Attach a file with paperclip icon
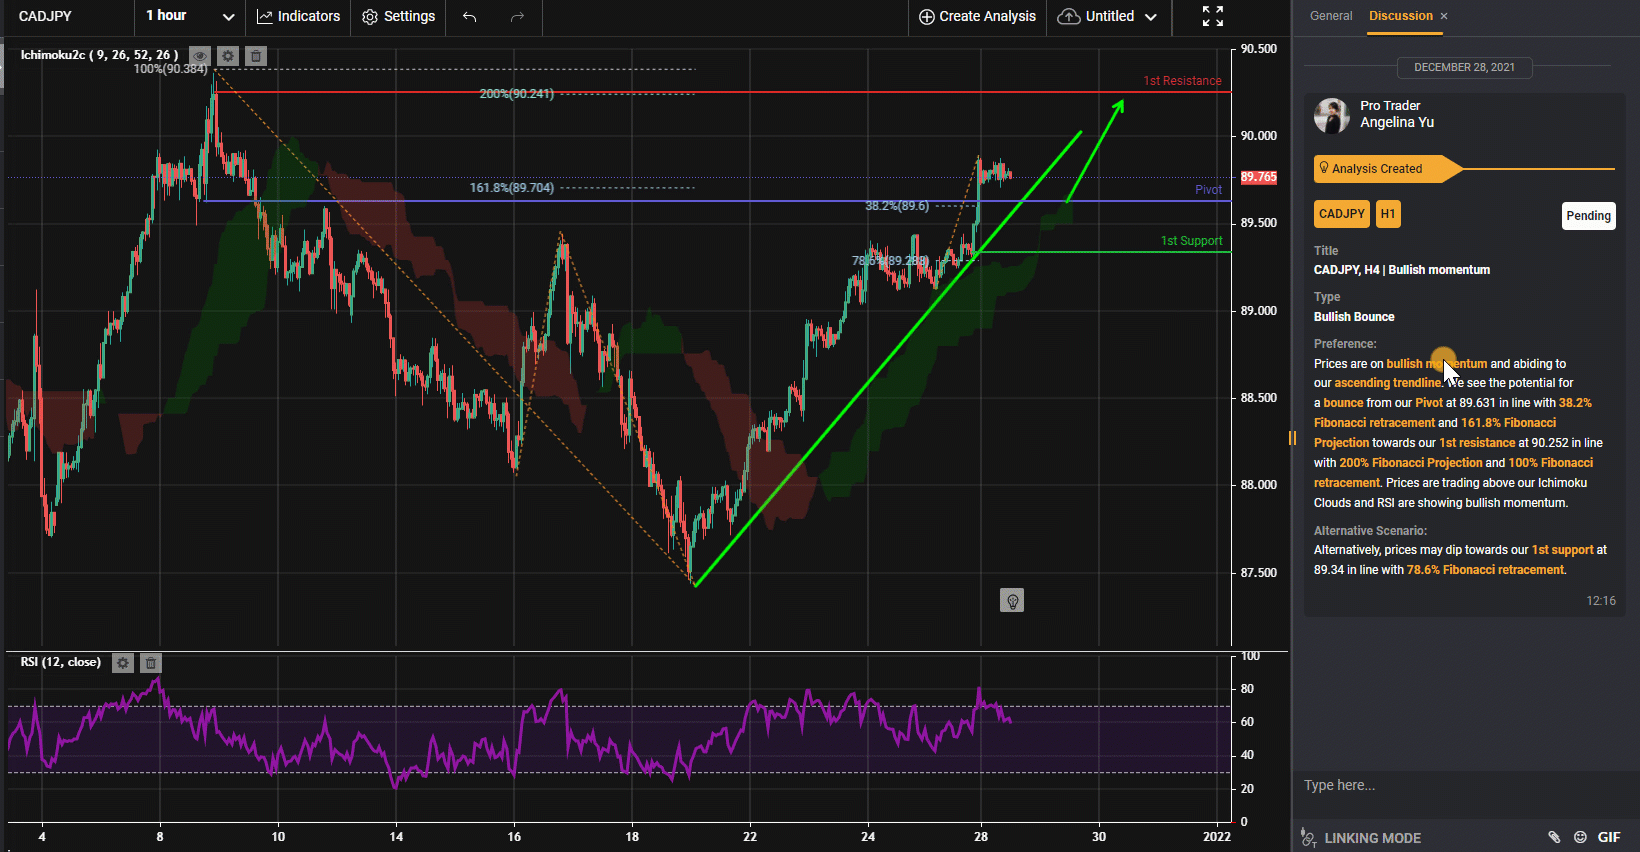 [x=1554, y=838]
